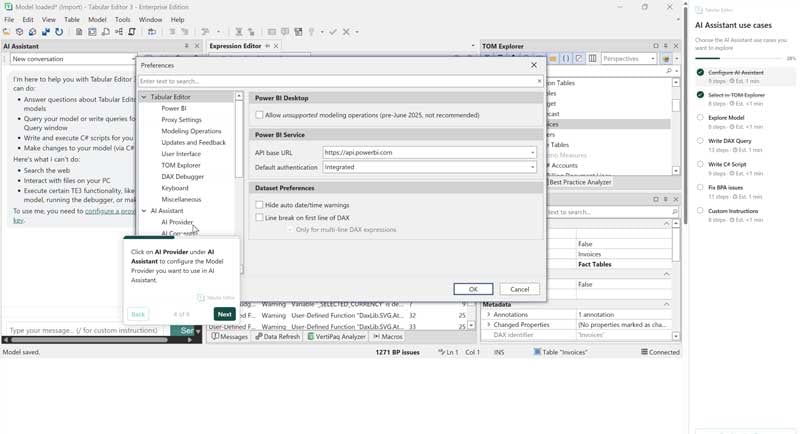Switch to the Macros tab
The image size is (800, 434).
[x=388, y=337]
